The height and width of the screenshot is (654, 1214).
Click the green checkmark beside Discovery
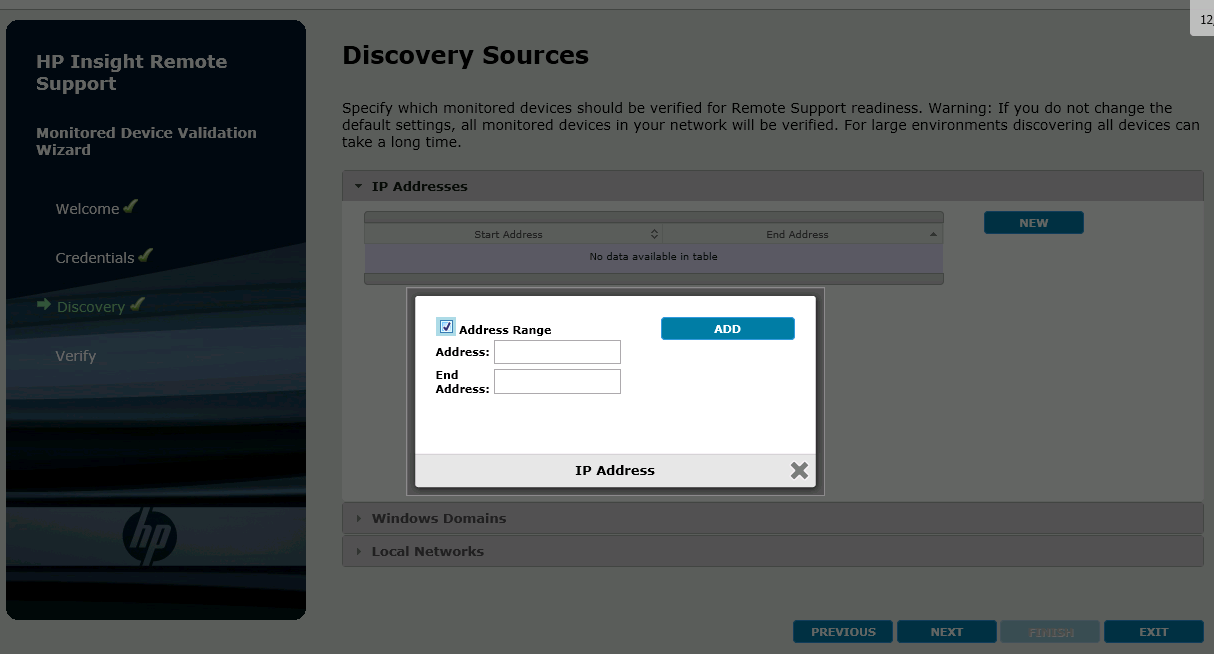click(x=137, y=305)
